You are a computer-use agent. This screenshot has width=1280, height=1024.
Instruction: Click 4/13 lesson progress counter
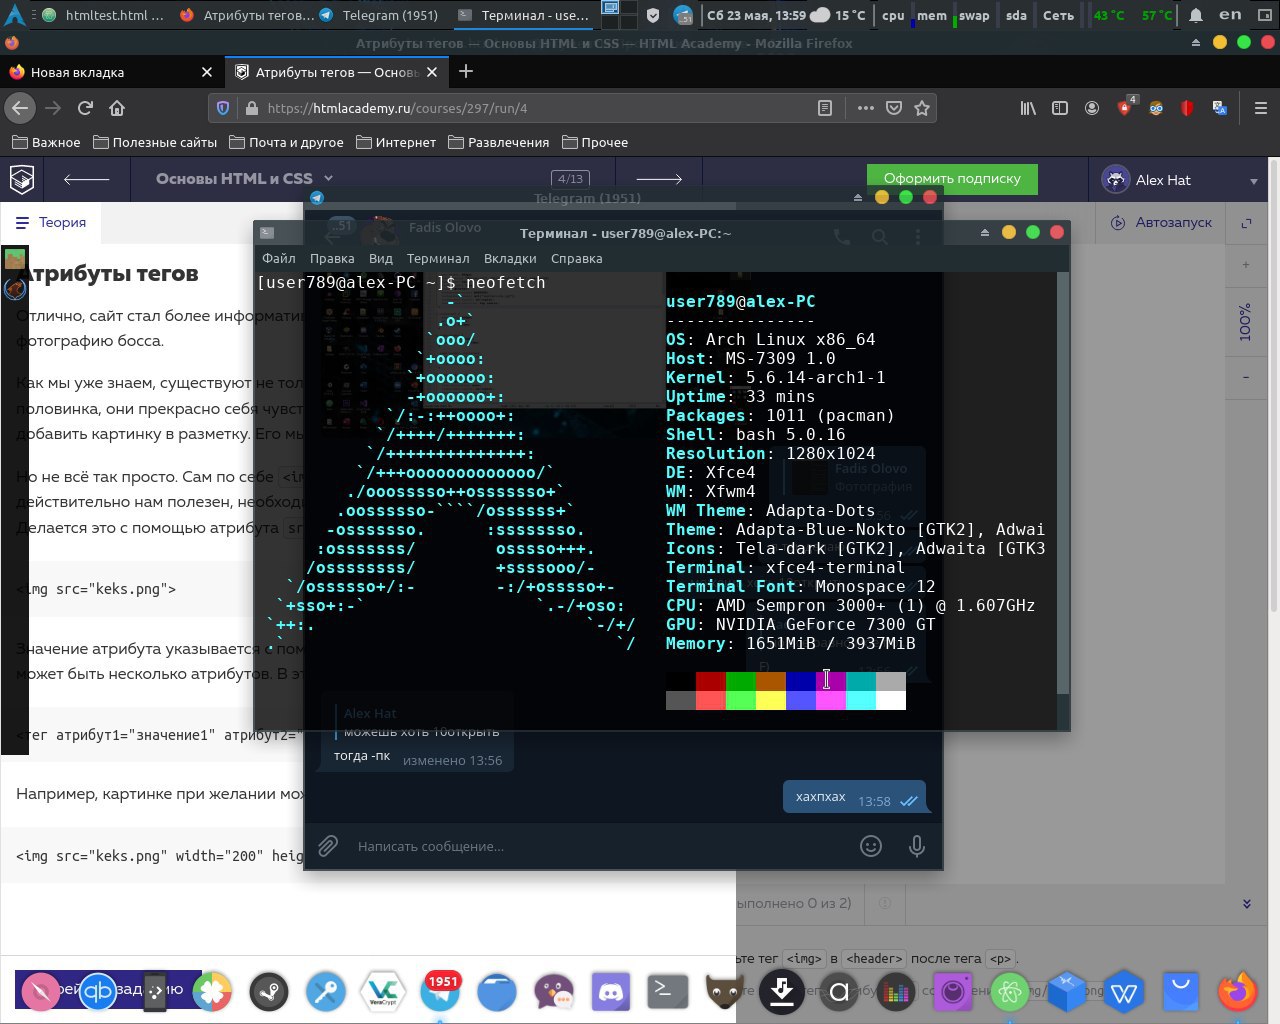click(570, 178)
